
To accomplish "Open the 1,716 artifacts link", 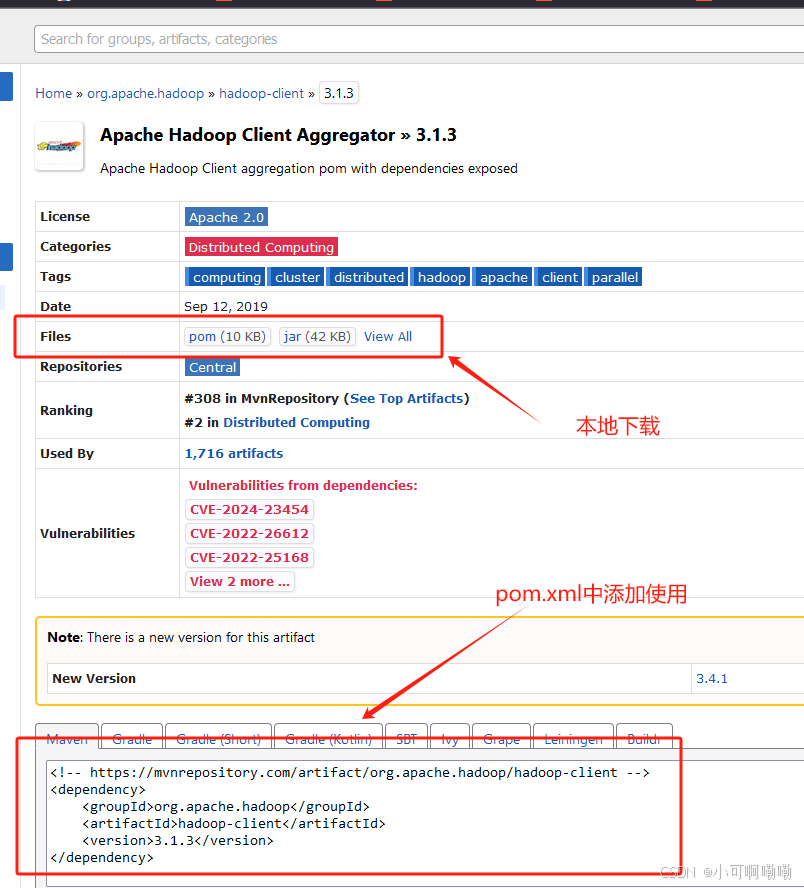I will (x=234, y=454).
